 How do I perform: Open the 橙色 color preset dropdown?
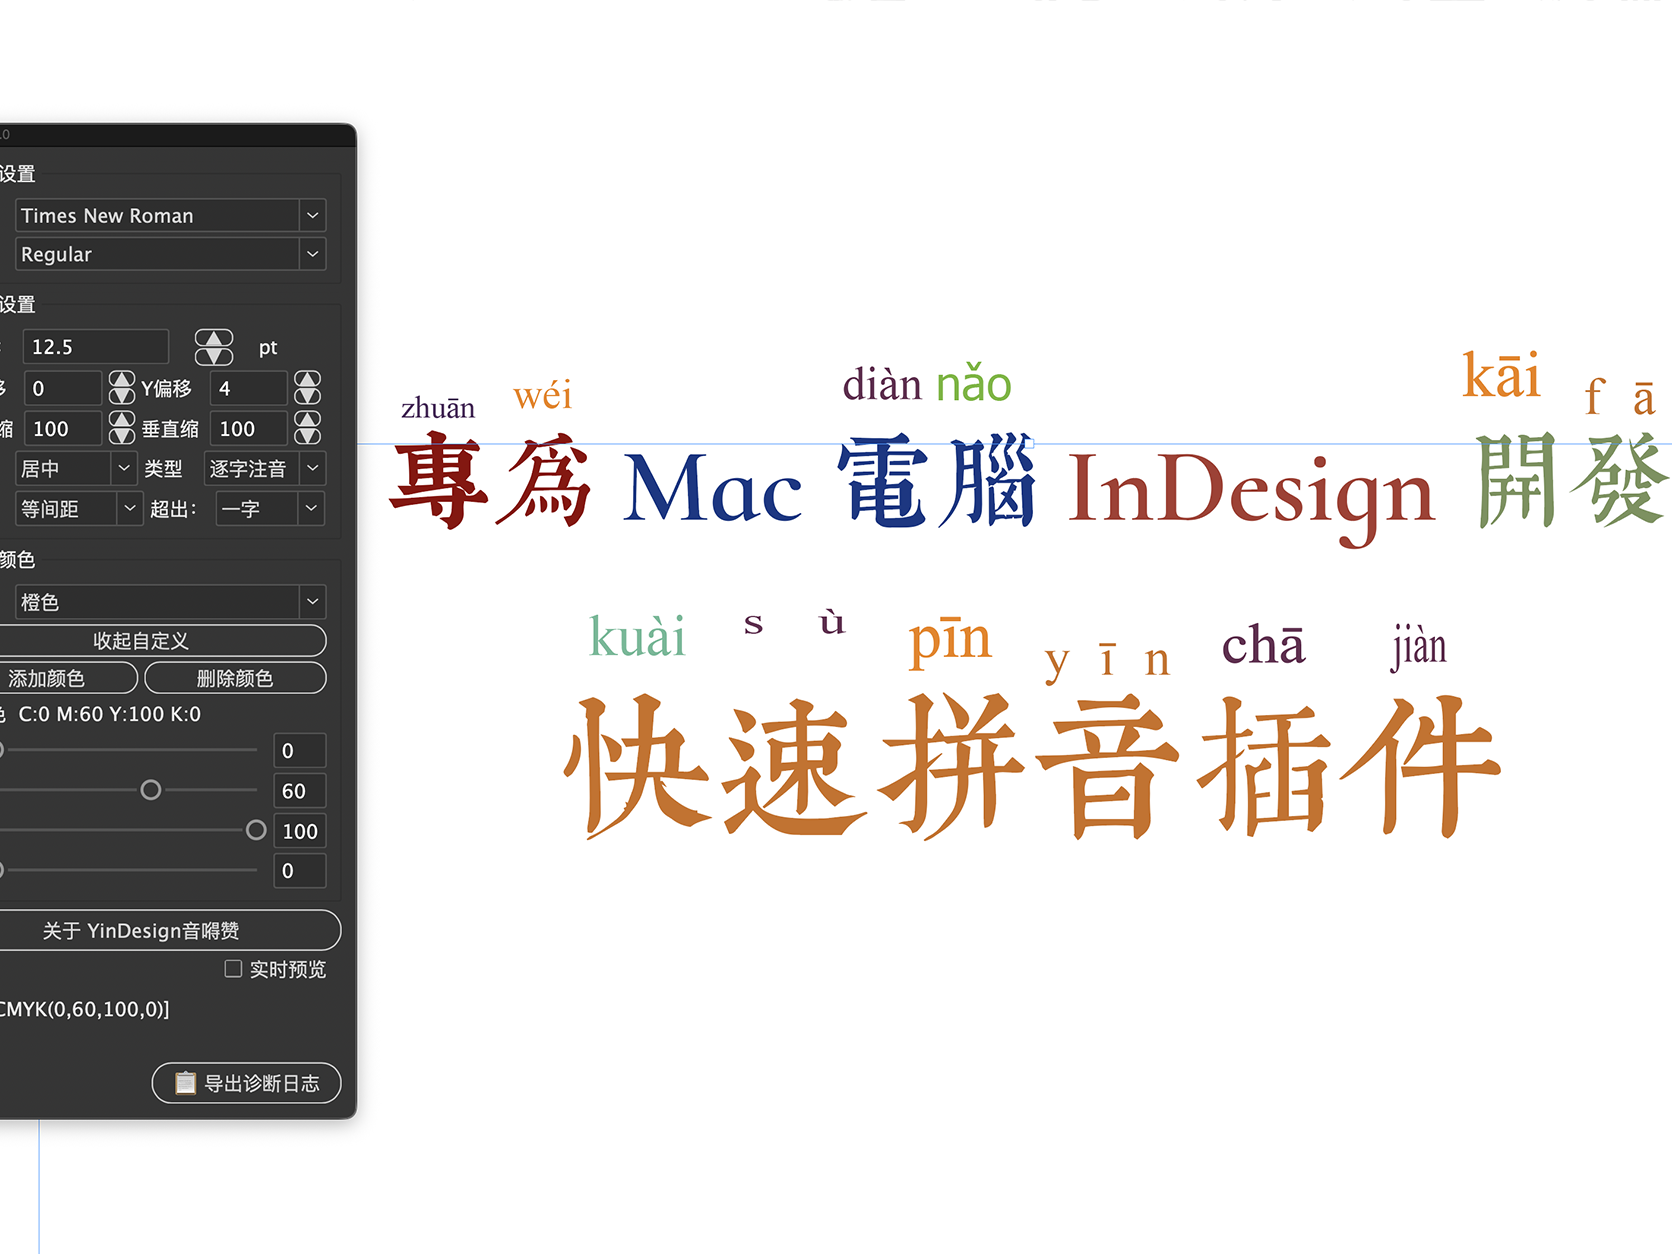tap(312, 602)
